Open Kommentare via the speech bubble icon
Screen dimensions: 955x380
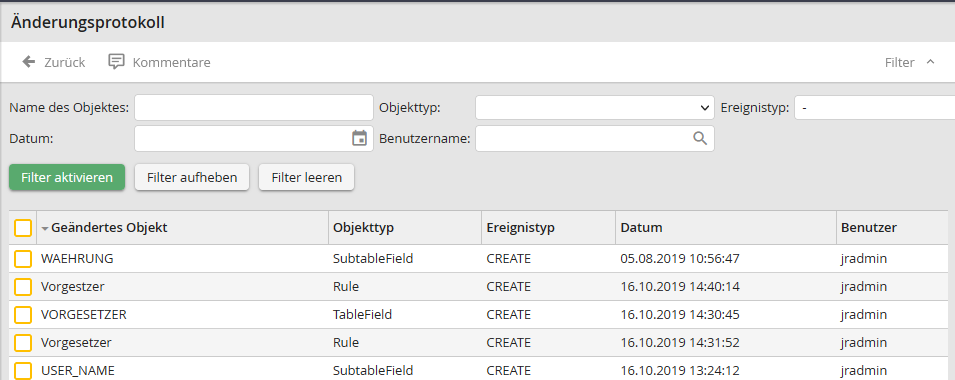coord(116,62)
